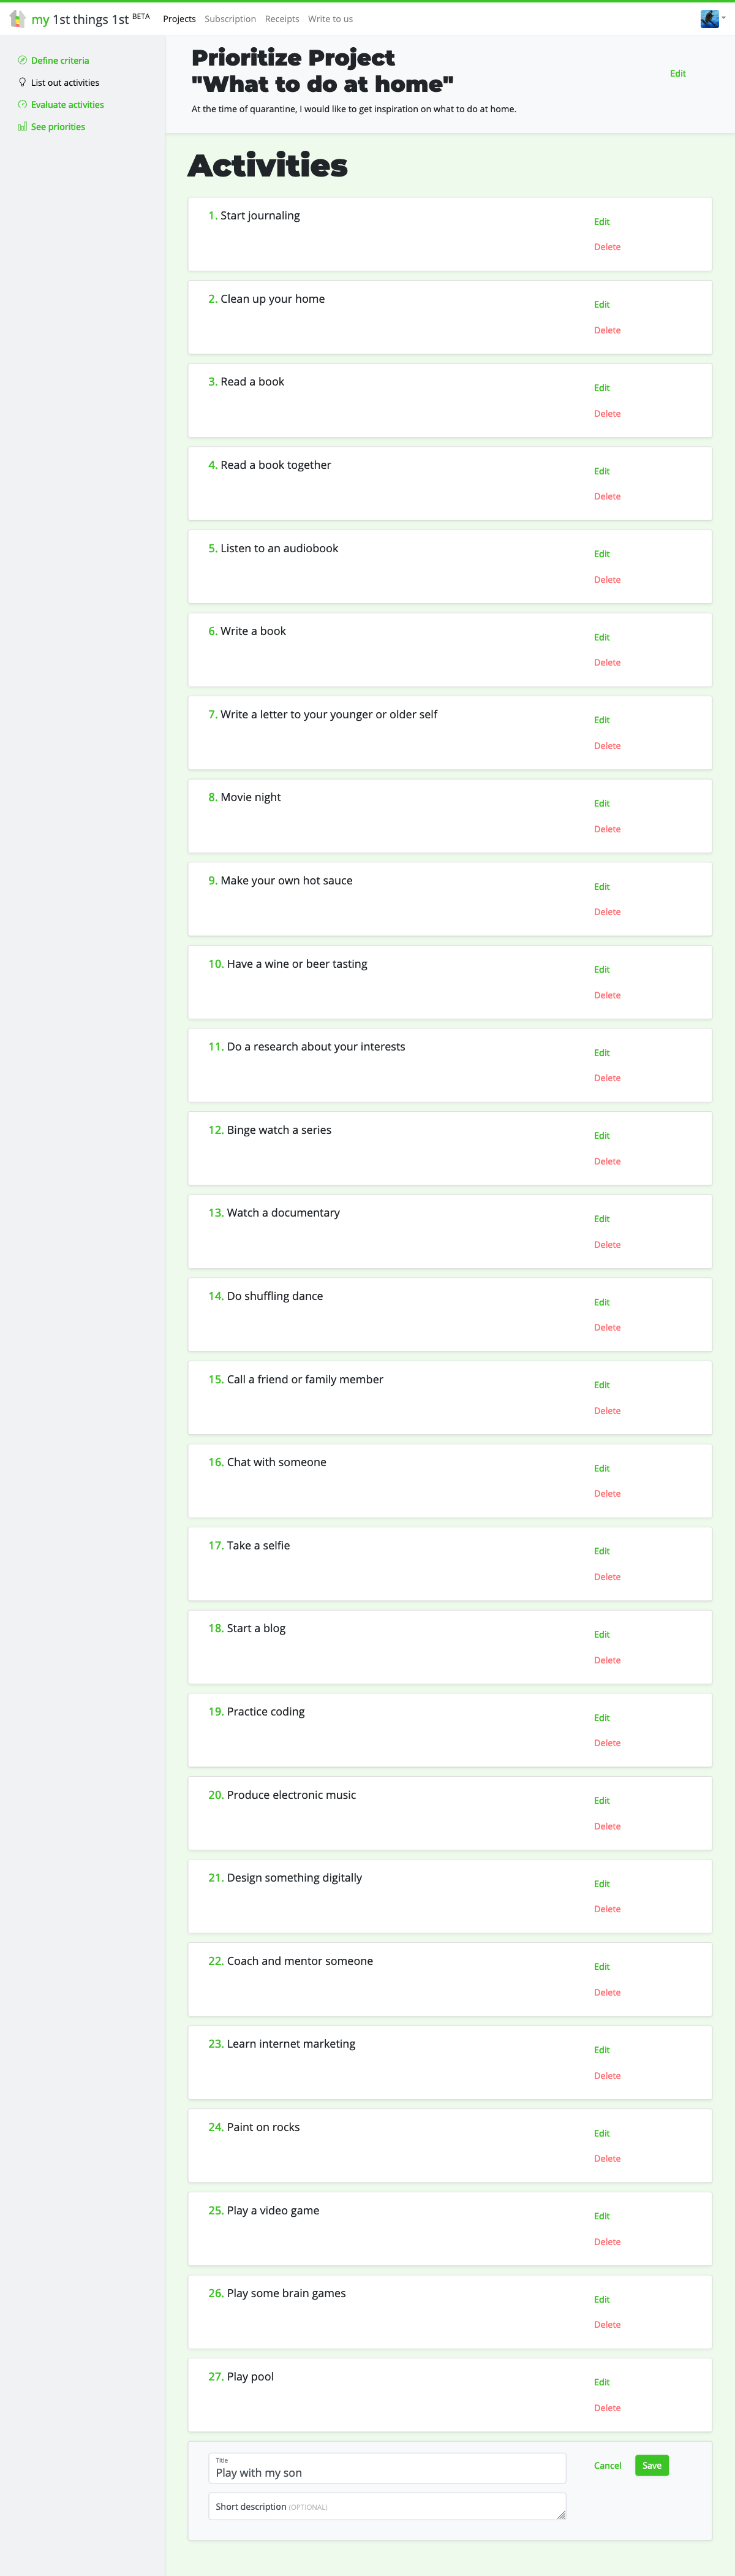Click the Evaluate activities gauge icon
This screenshot has height=2576, width=735.
[x=22, y=104]
